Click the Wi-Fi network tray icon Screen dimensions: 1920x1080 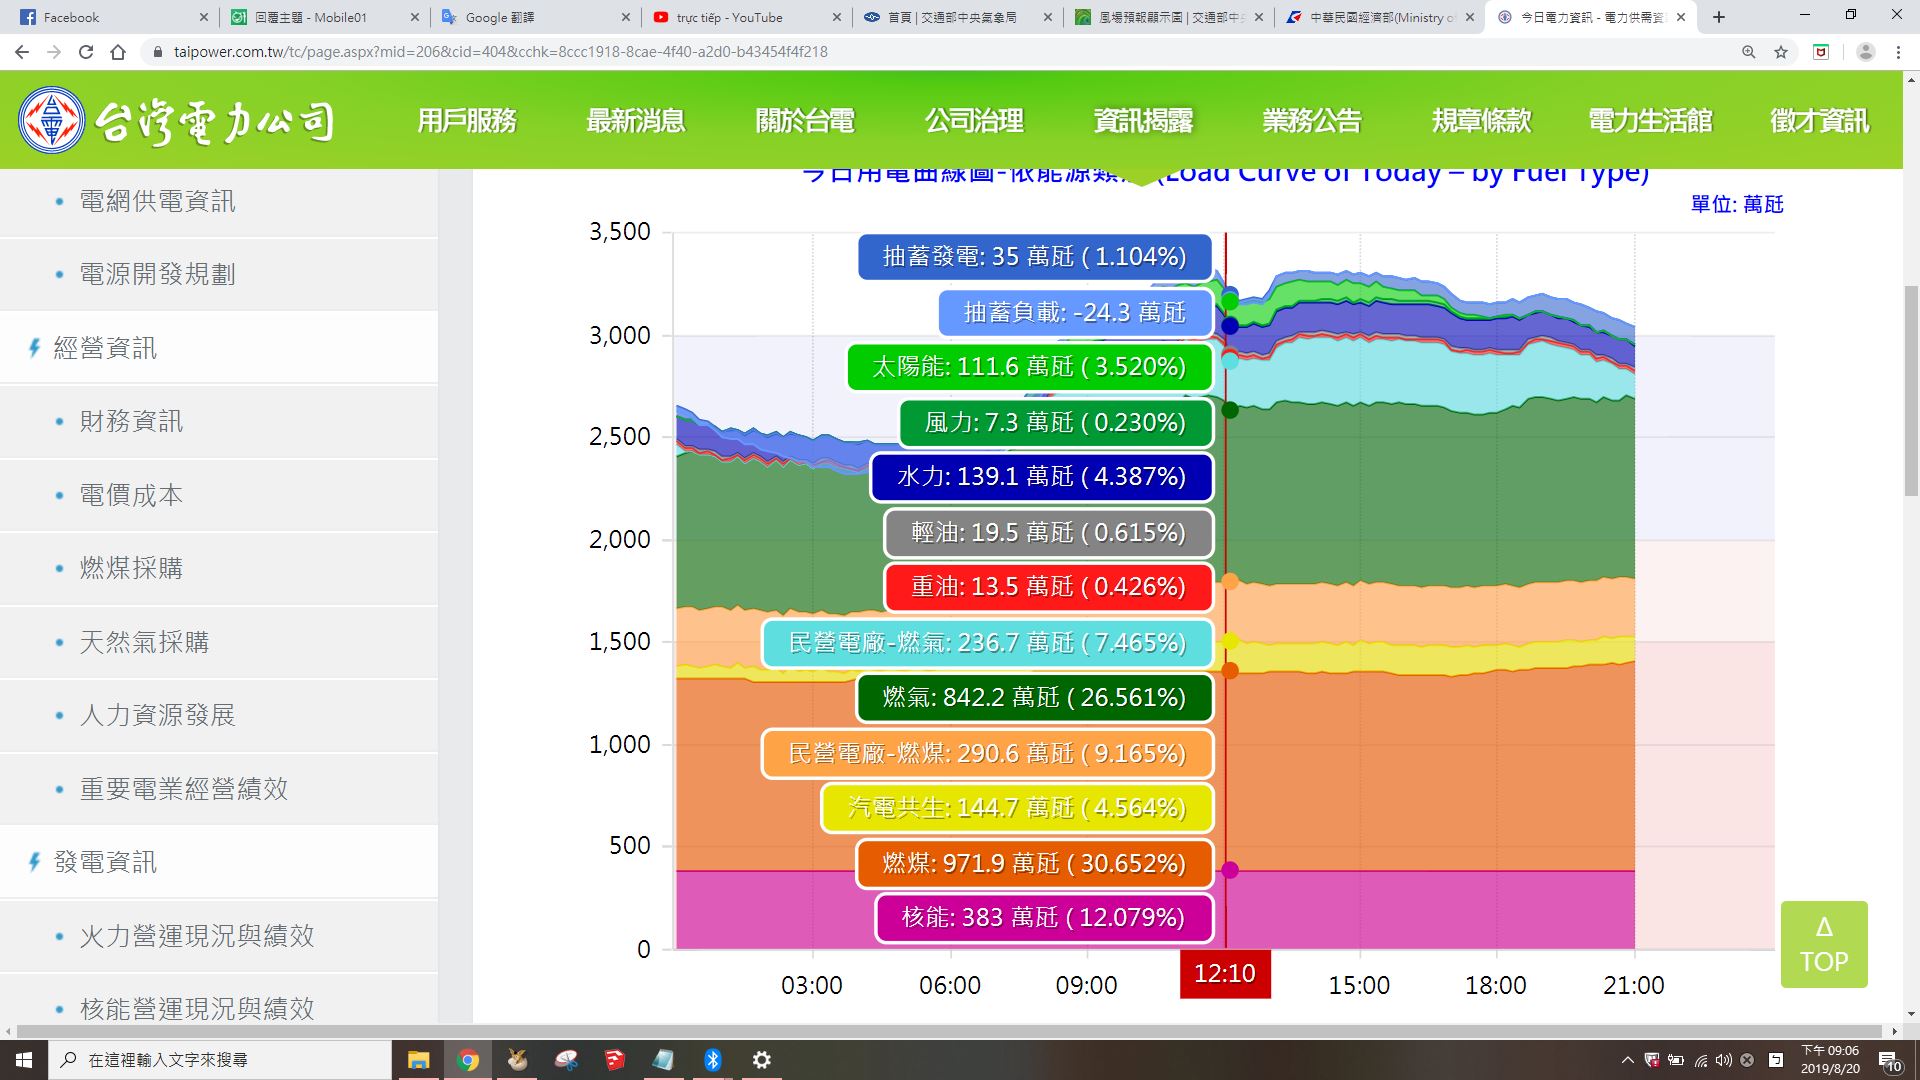1700,1060
